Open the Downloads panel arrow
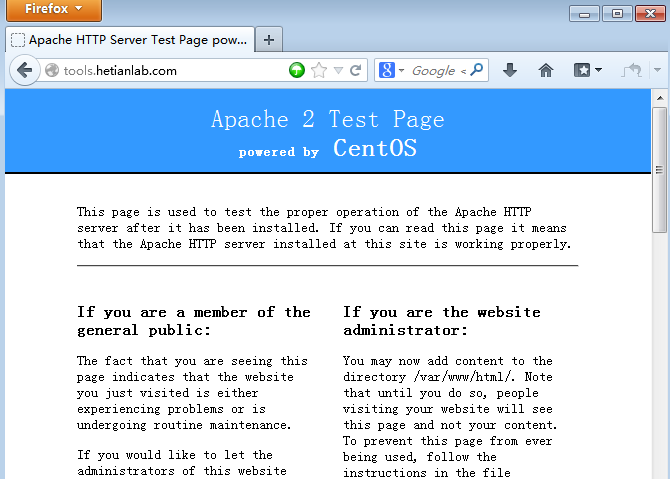 pos(510,70)
